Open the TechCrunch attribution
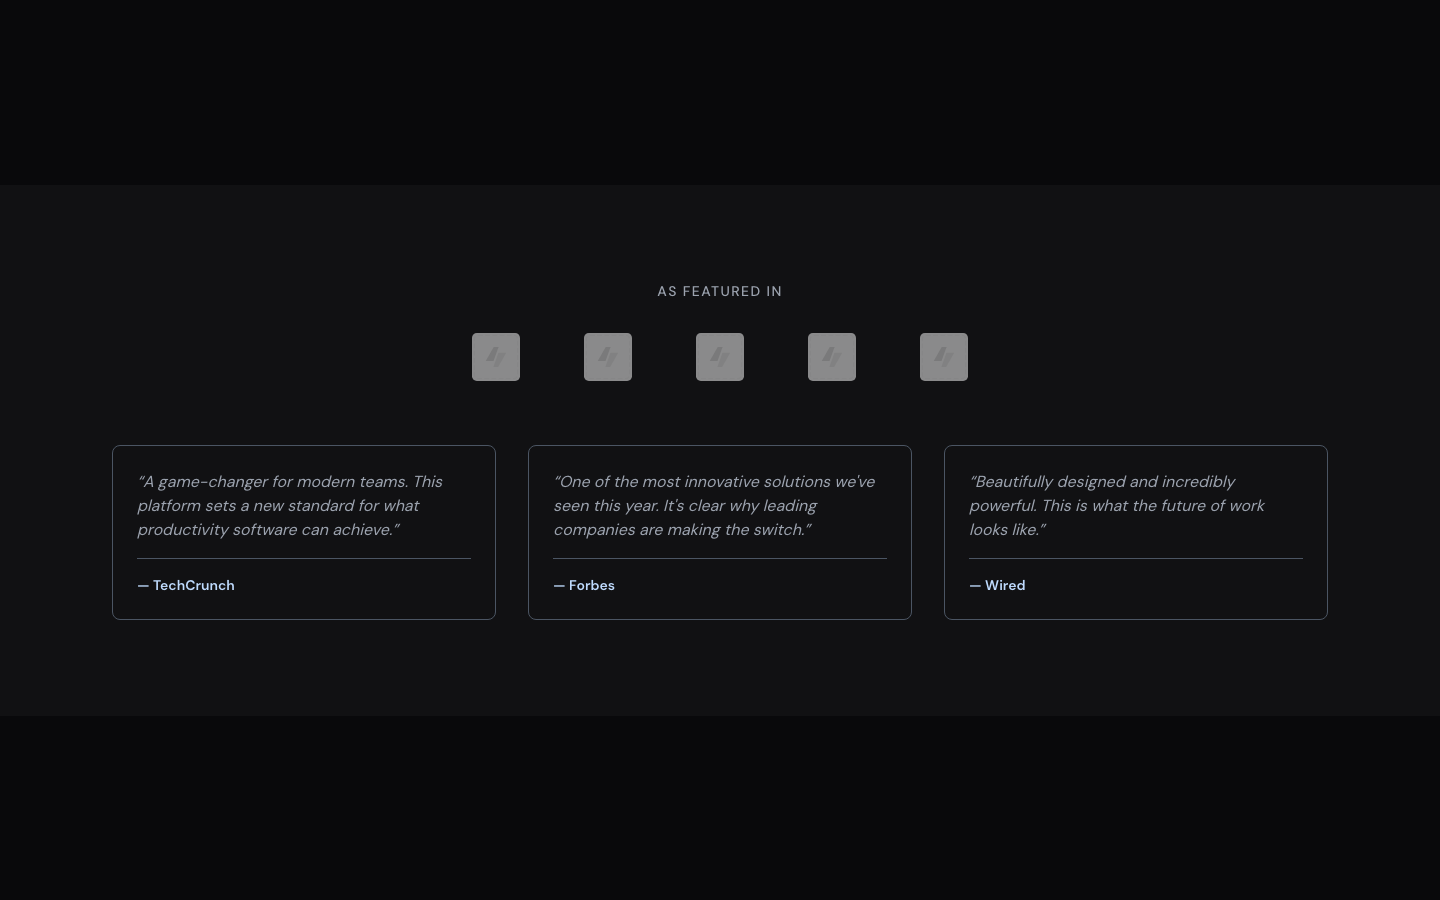Image resolution: width=1440 pixels, height=900 pixels. click(186, 585)
